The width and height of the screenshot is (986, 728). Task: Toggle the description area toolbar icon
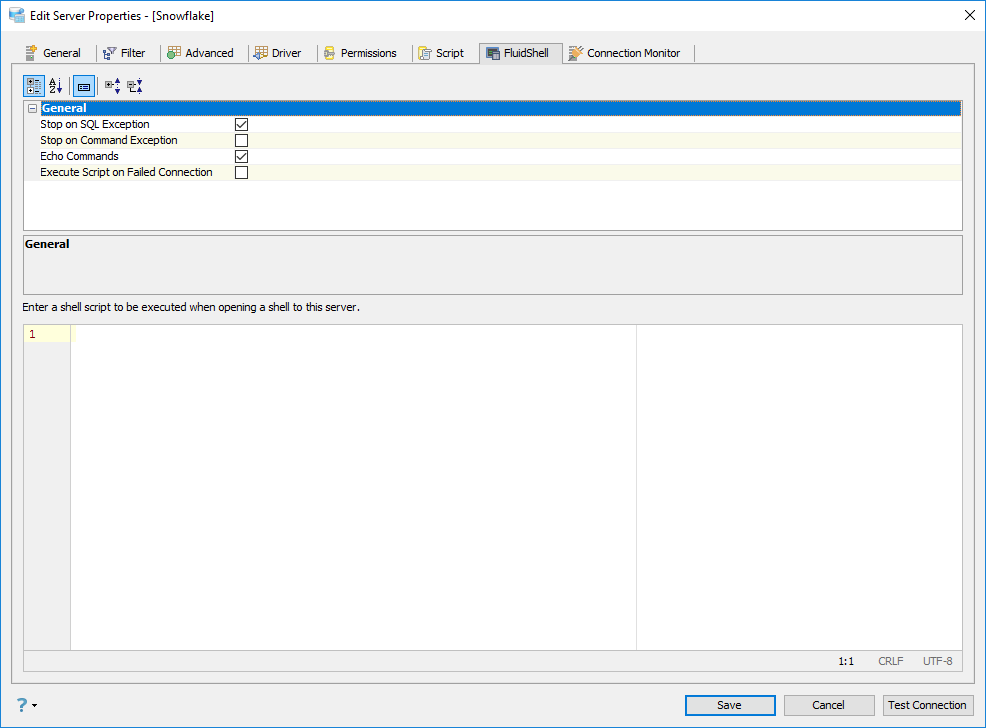[84, 85]
